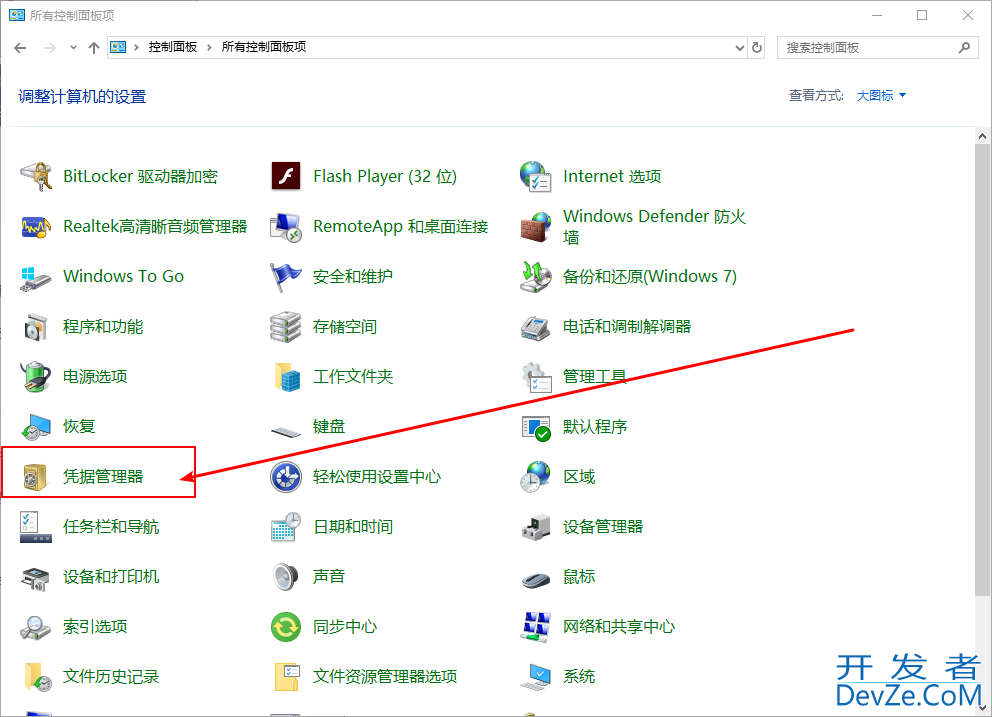Viewport: 992px width, 717px height.
Task: Open 日期和时间 calendar icon
Action: pyautogui.click(x=286, y=527)
